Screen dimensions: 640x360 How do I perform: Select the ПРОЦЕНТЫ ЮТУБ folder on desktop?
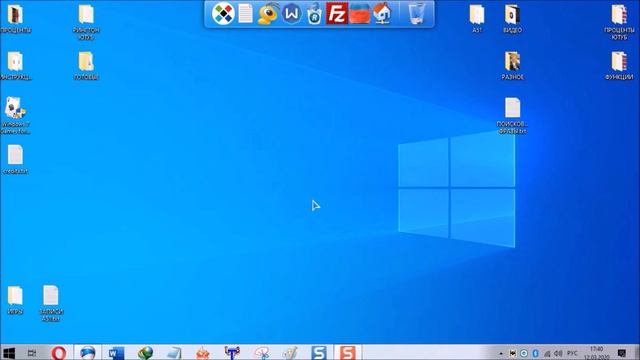point(619,22)
